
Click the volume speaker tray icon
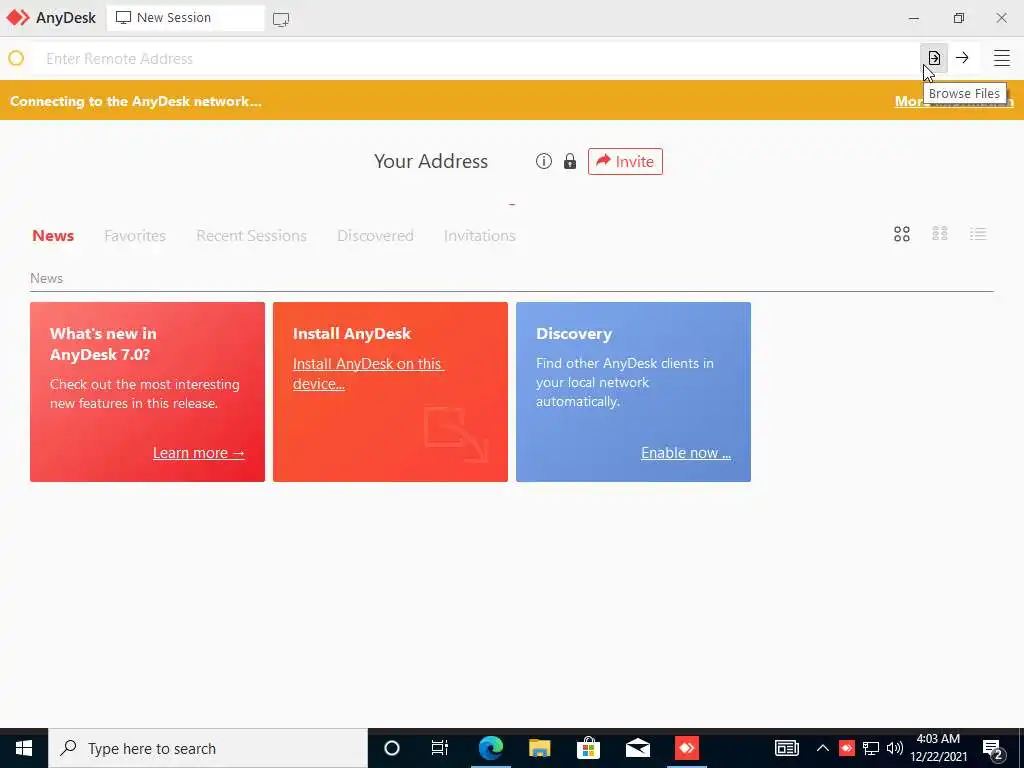click(895, 748)
